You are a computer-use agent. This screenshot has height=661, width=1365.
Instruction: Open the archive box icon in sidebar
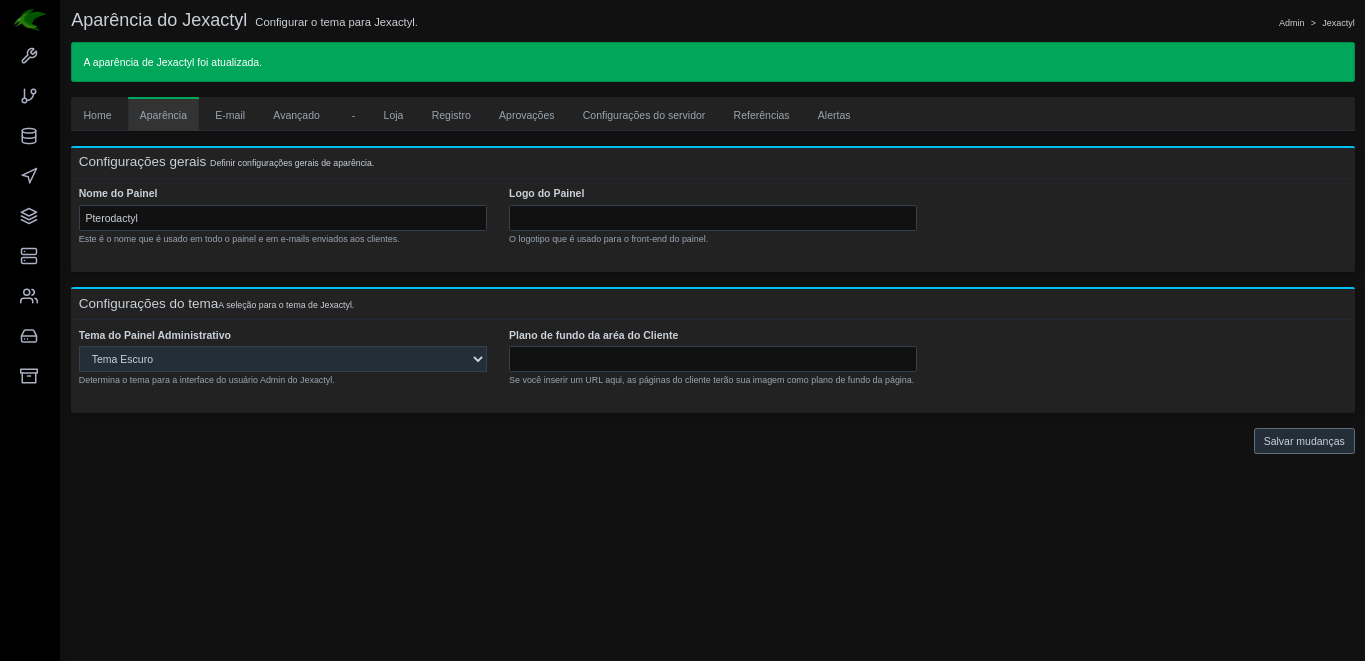tap(29, 376)
